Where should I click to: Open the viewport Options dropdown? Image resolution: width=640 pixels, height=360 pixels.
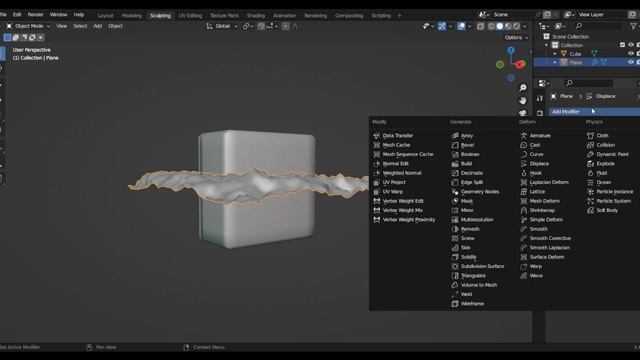pyautogui.click(x=516, y=38)
